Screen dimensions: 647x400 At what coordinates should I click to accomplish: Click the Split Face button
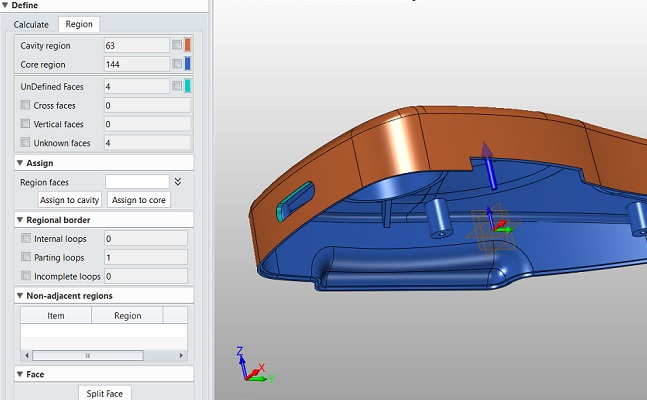(104, 393)
